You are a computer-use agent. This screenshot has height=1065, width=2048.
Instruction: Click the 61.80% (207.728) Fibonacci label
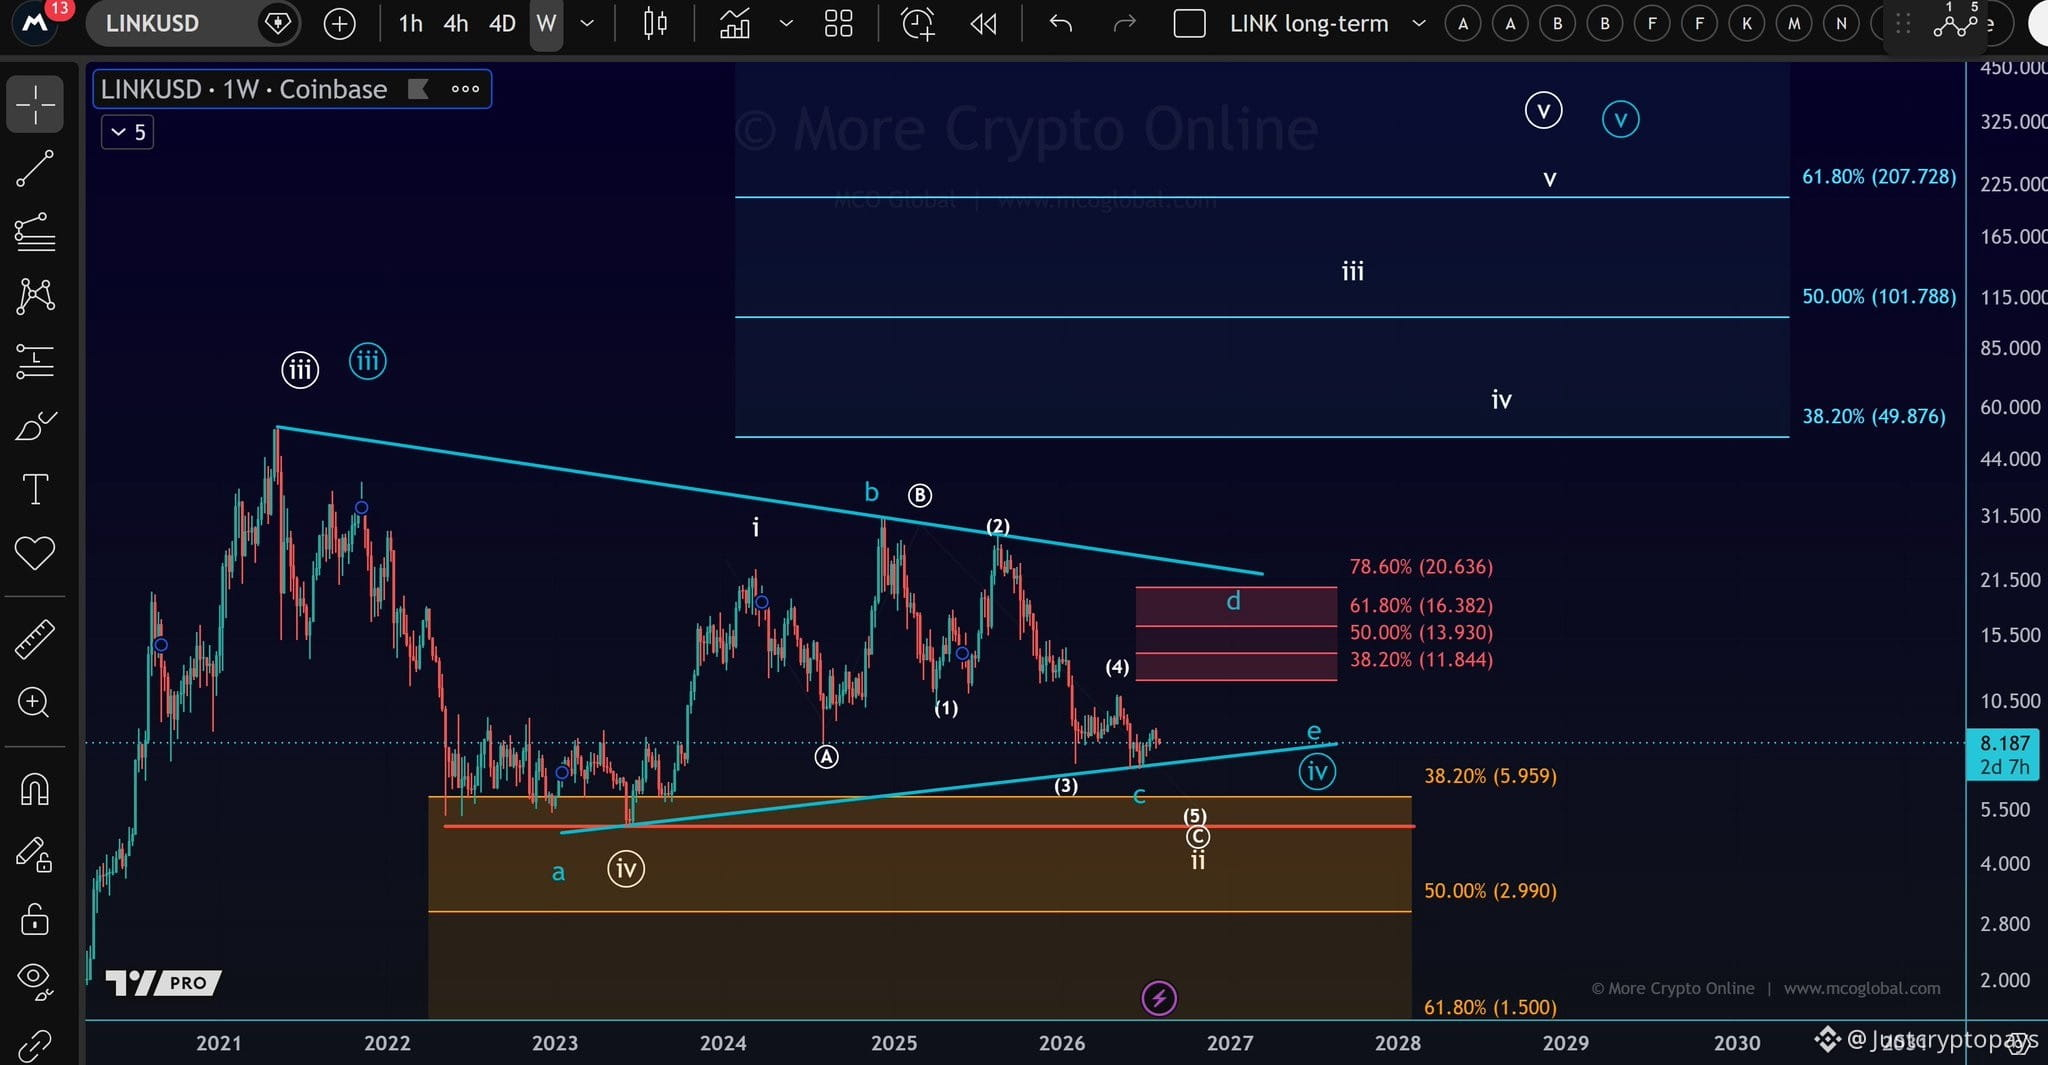1879,177
